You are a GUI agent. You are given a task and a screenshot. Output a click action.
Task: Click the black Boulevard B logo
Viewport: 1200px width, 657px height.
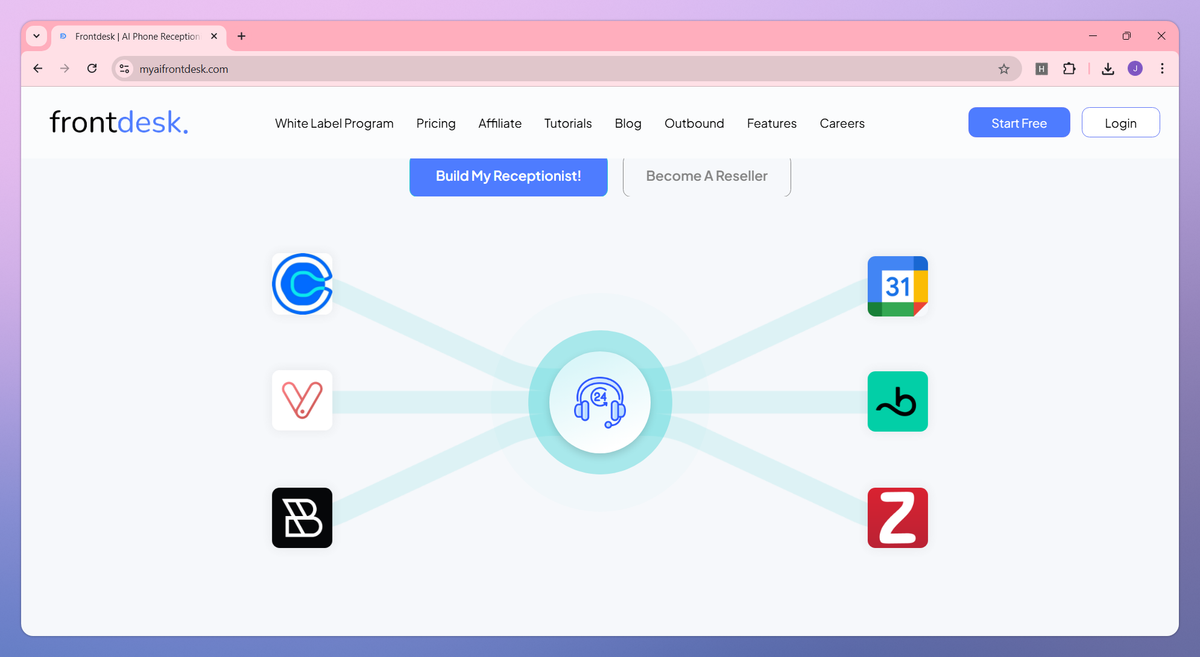tap(302, 517)
